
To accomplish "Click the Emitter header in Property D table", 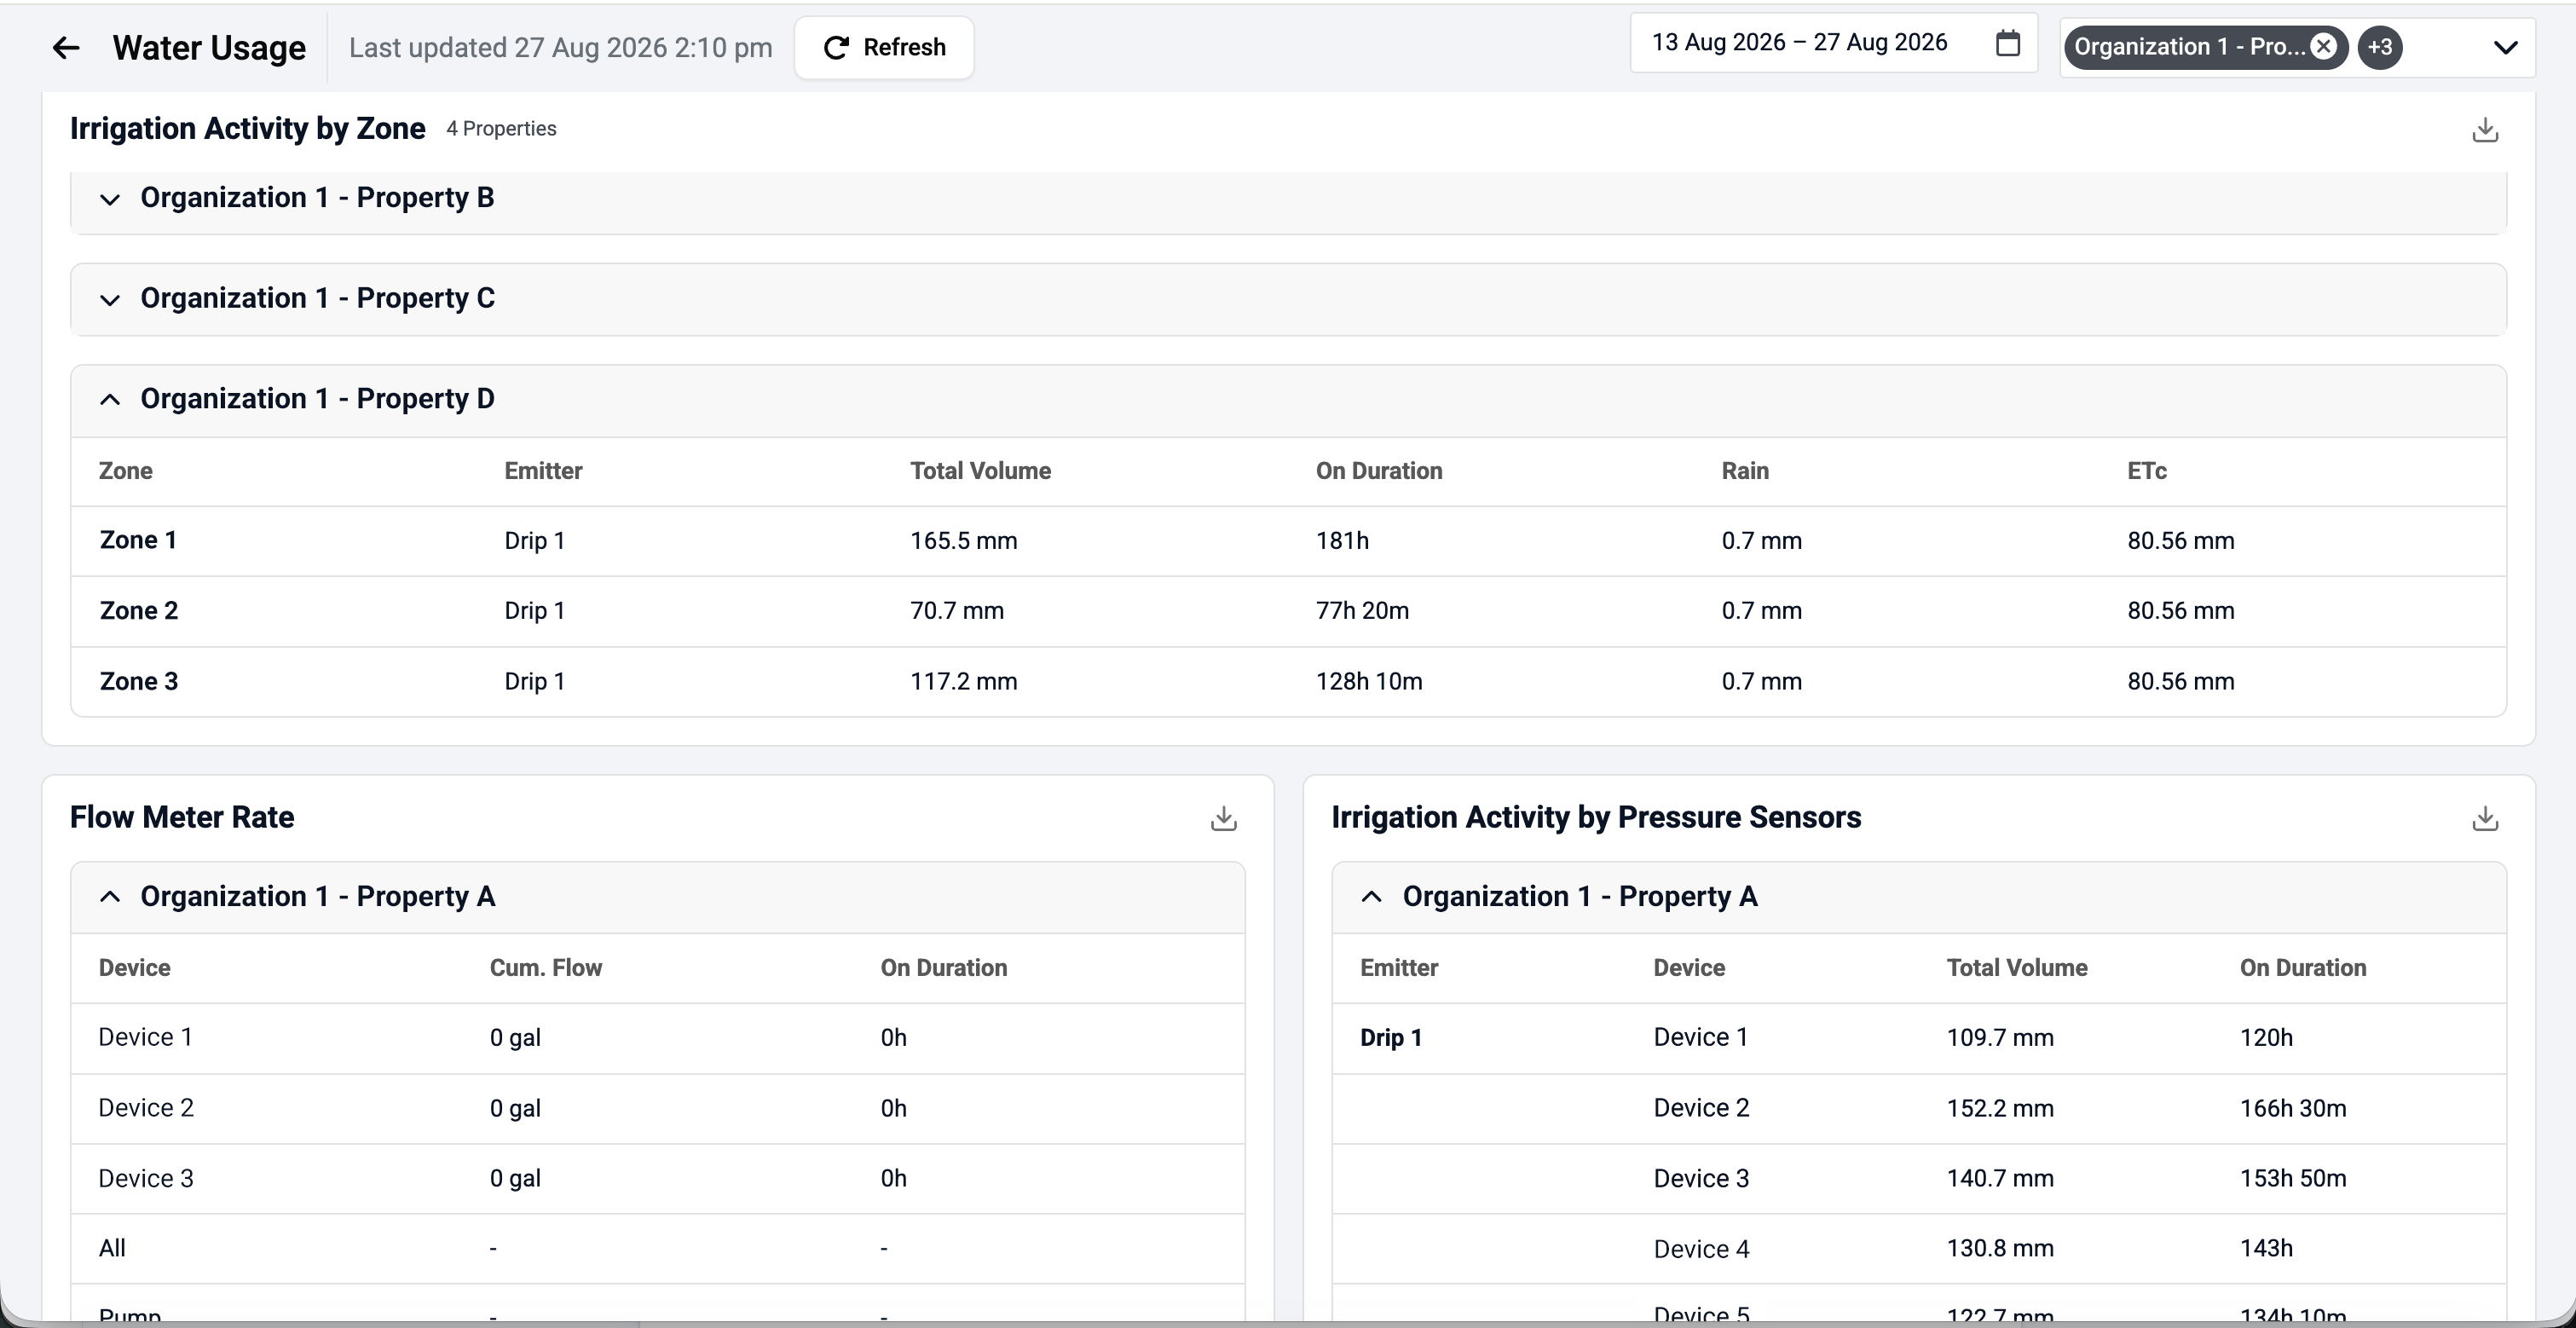I will pyautogui.click(x=543, y=471).
